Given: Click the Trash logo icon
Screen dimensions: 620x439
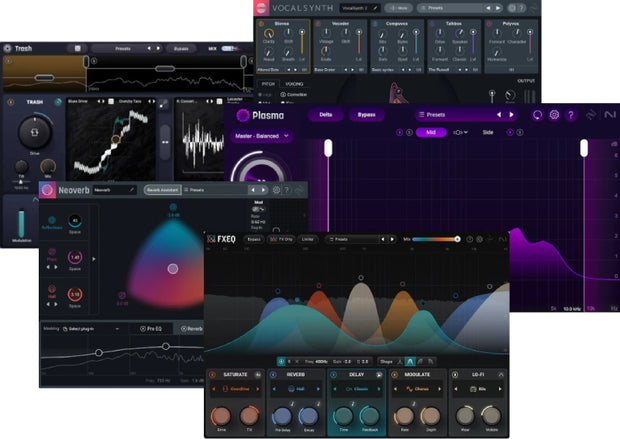Looking at the screenshot, I should pyautogui.click(x=8, y=48).
